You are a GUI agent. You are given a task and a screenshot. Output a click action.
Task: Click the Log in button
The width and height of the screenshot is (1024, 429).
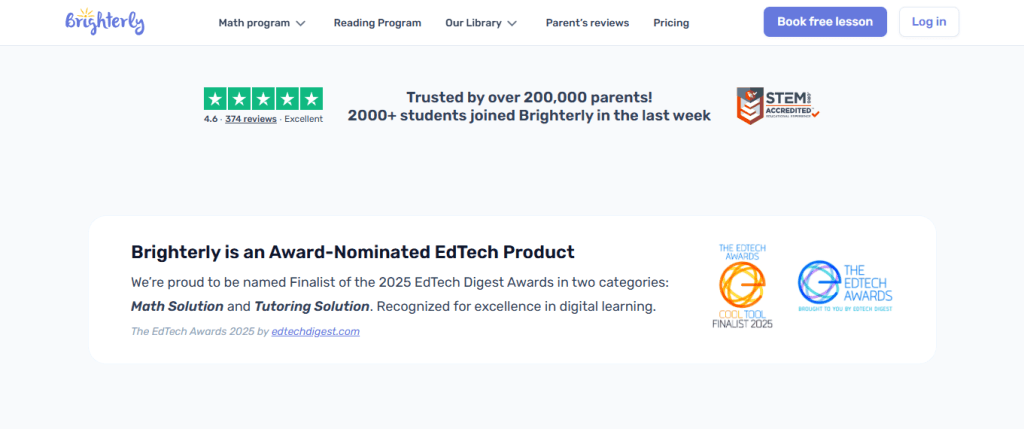click(x=928, y=22)
